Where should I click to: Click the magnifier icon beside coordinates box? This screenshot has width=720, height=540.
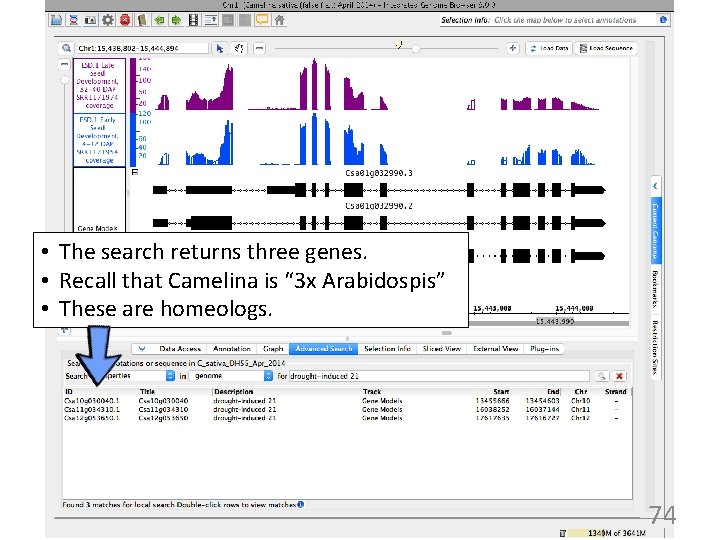click(x=67, y=48)
